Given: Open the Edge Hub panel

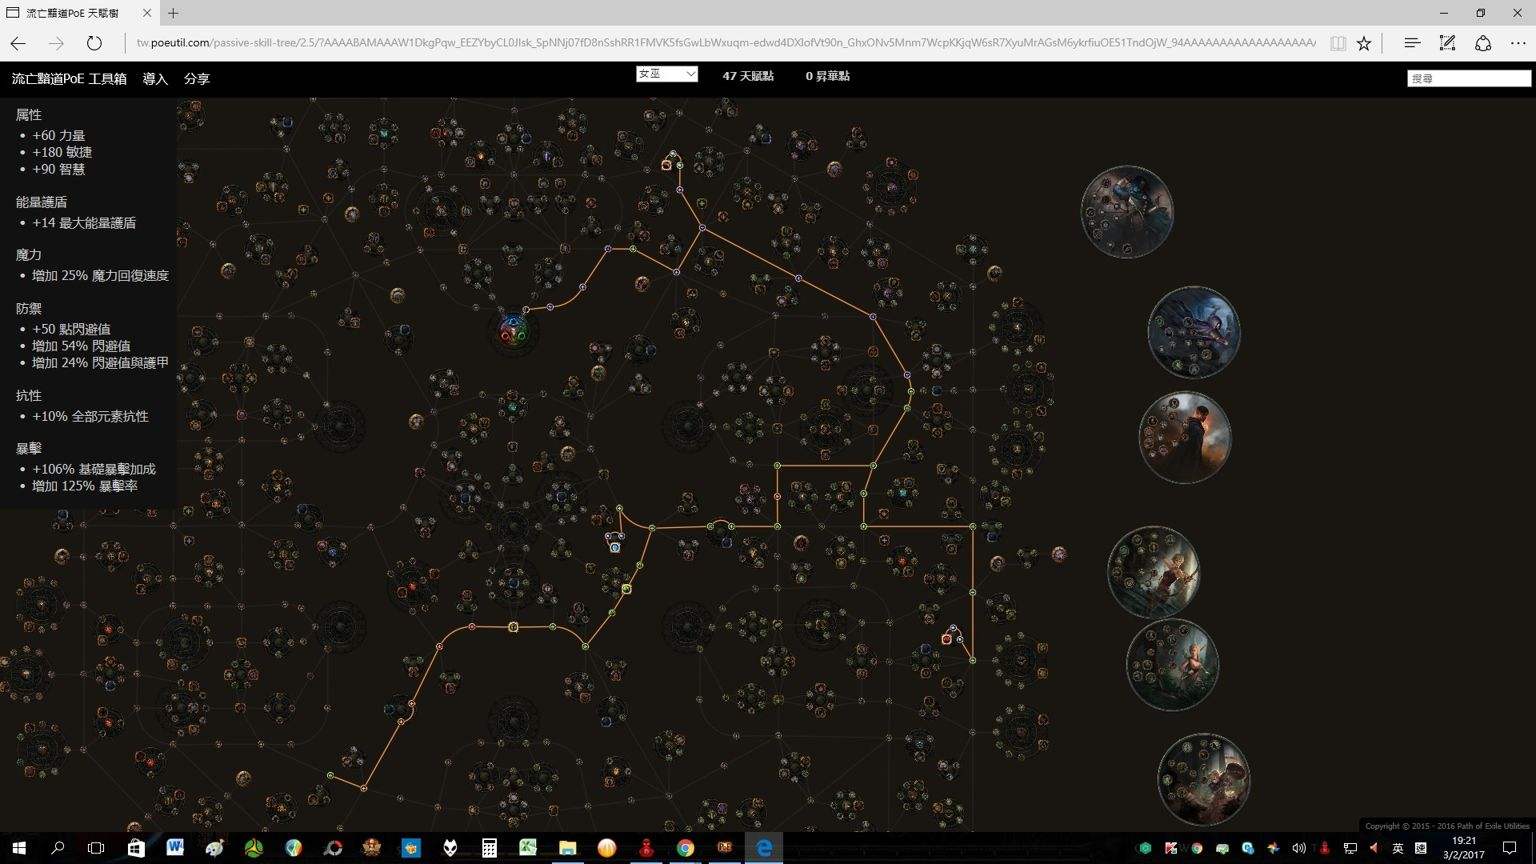Looking at the screenshot, I should pyautogui.click(x=1412, y=43).
